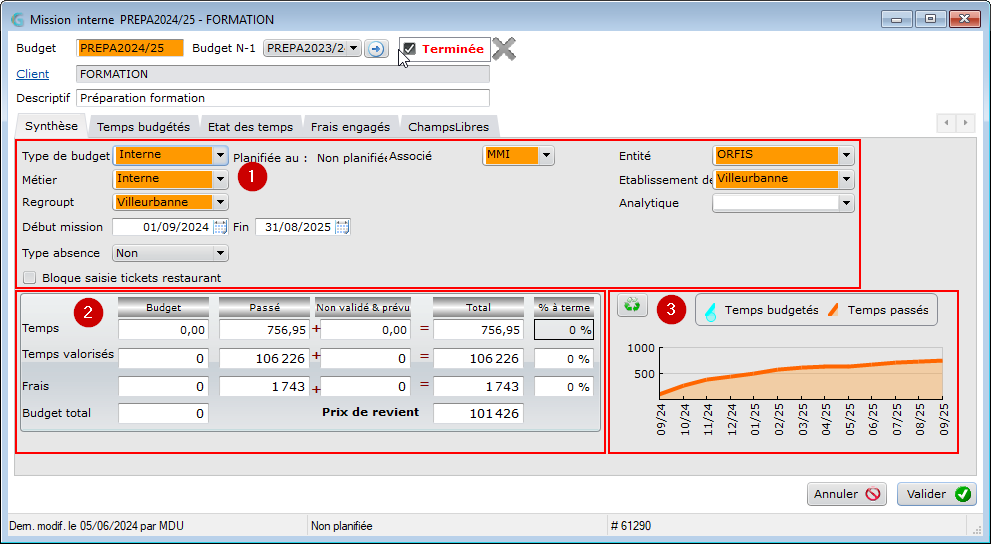
Task: Click the Annuler button
Action: (847, 494)
